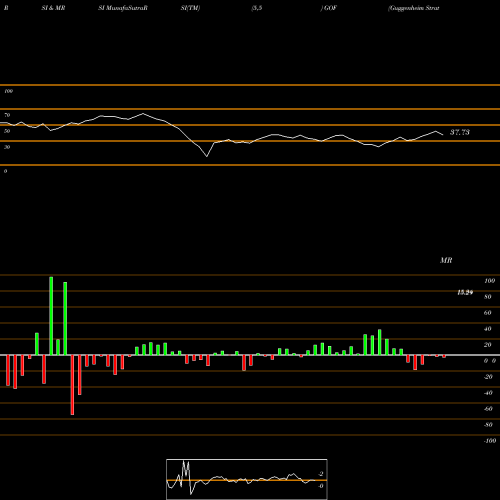Click the 'SI MunafaSutraR' header text
This screenshot has height=500, width=500.
(x=123, y=8)
